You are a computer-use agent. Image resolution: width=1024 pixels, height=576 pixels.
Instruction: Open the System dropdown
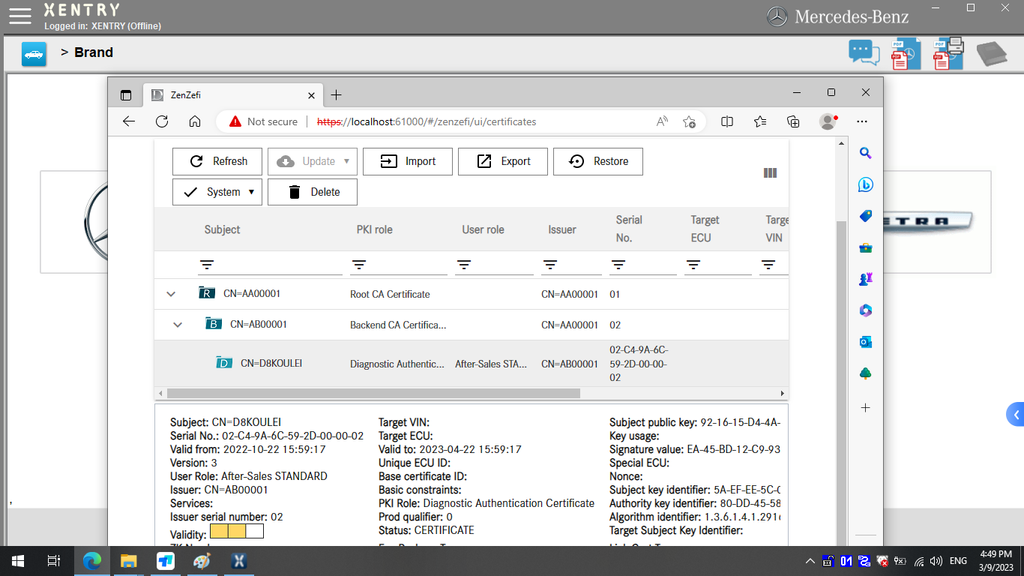217,192
